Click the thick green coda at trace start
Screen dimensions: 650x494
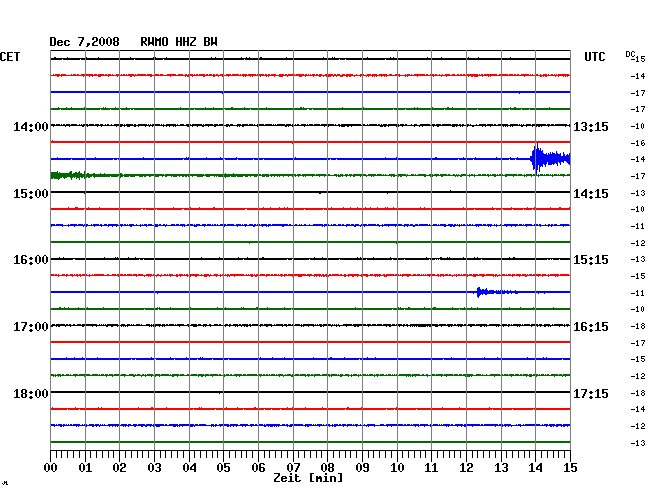tap(69, 175)
